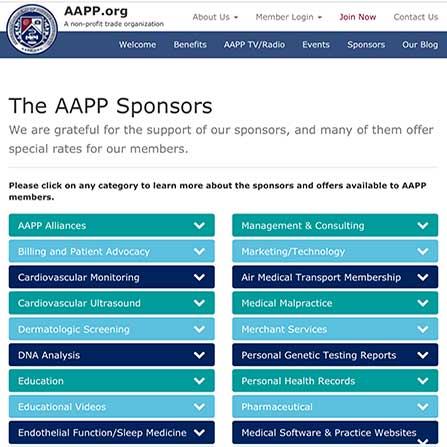Screen dimensions: 447x447
Task: Open the Member Login dropdown
Action: pyautogui.click(x=289, y=17)
